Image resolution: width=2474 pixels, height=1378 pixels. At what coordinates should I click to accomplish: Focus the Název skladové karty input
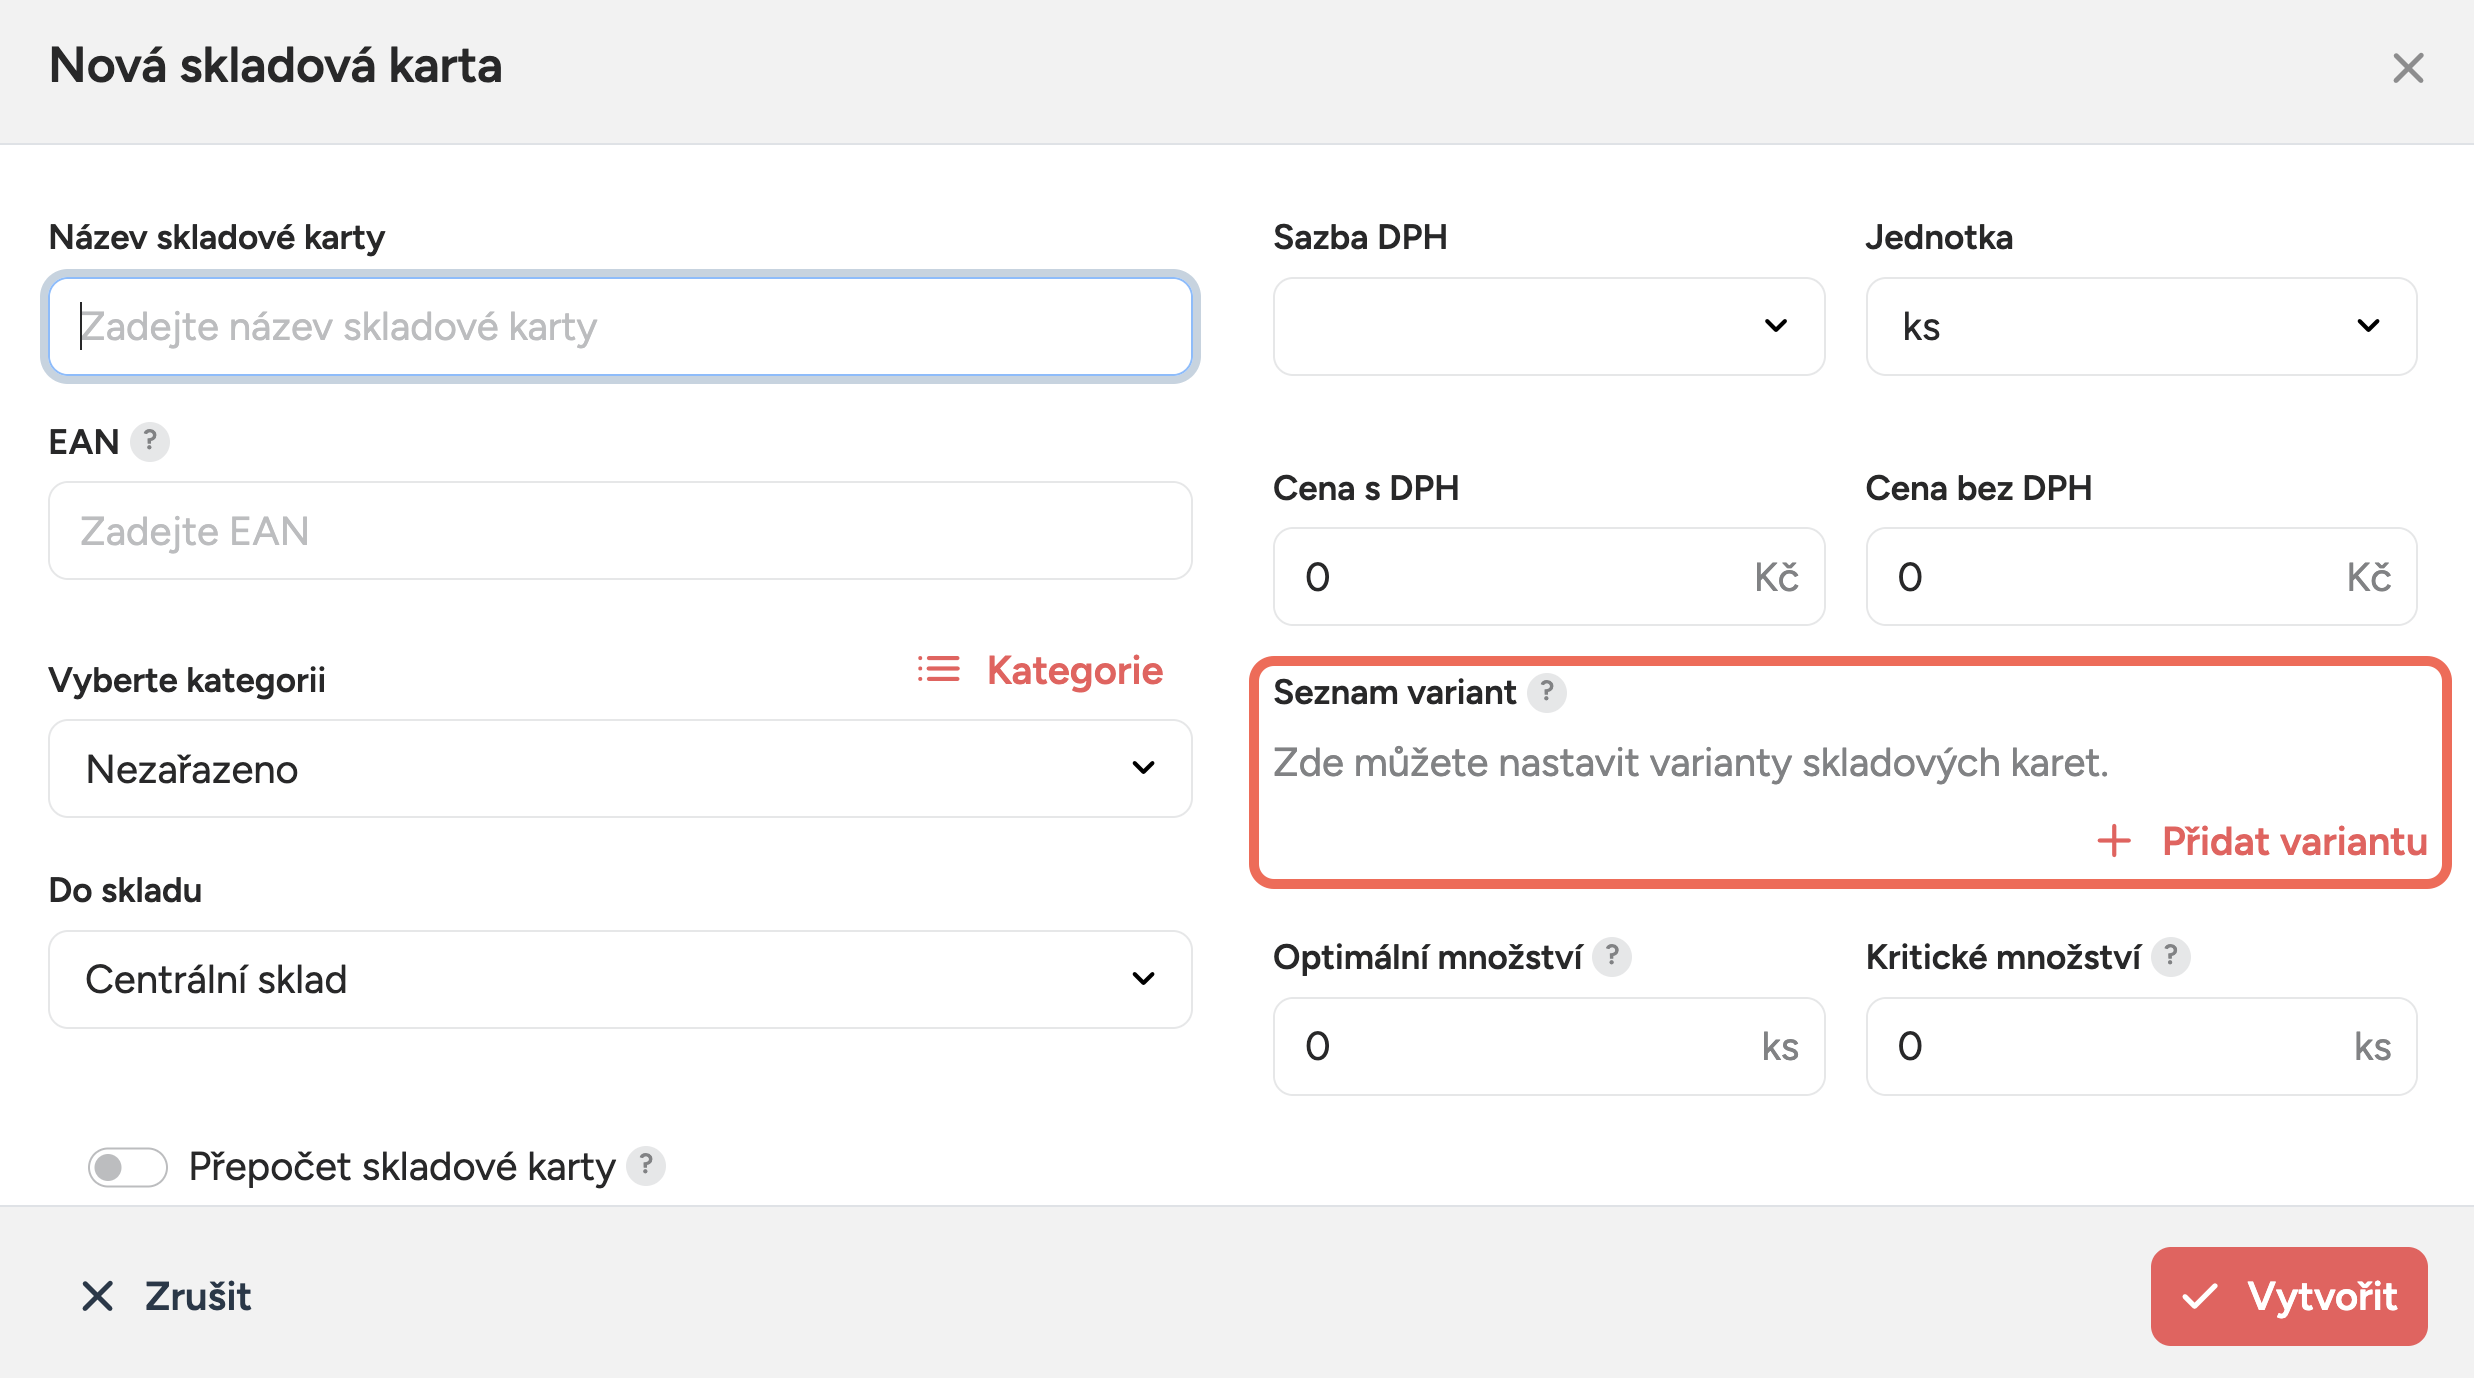[x=620, y=326]
